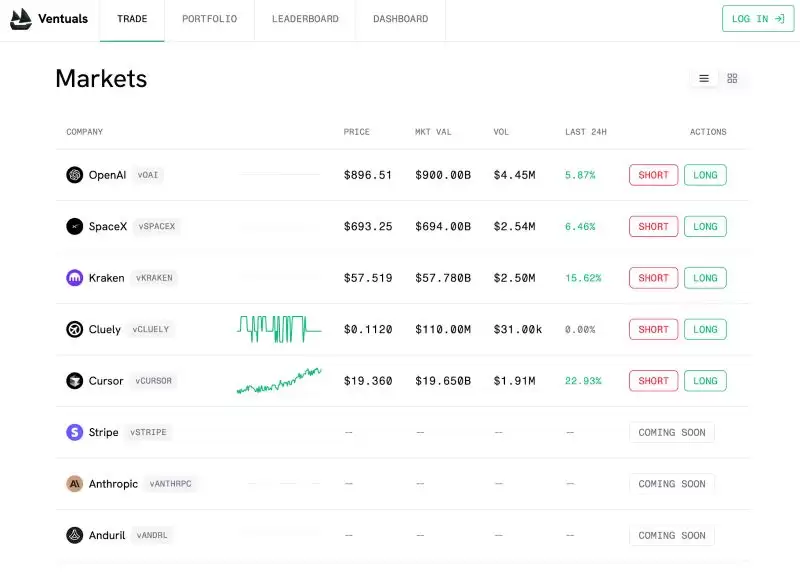Click the vKRAKEN ticker tag

click(154, 278)
